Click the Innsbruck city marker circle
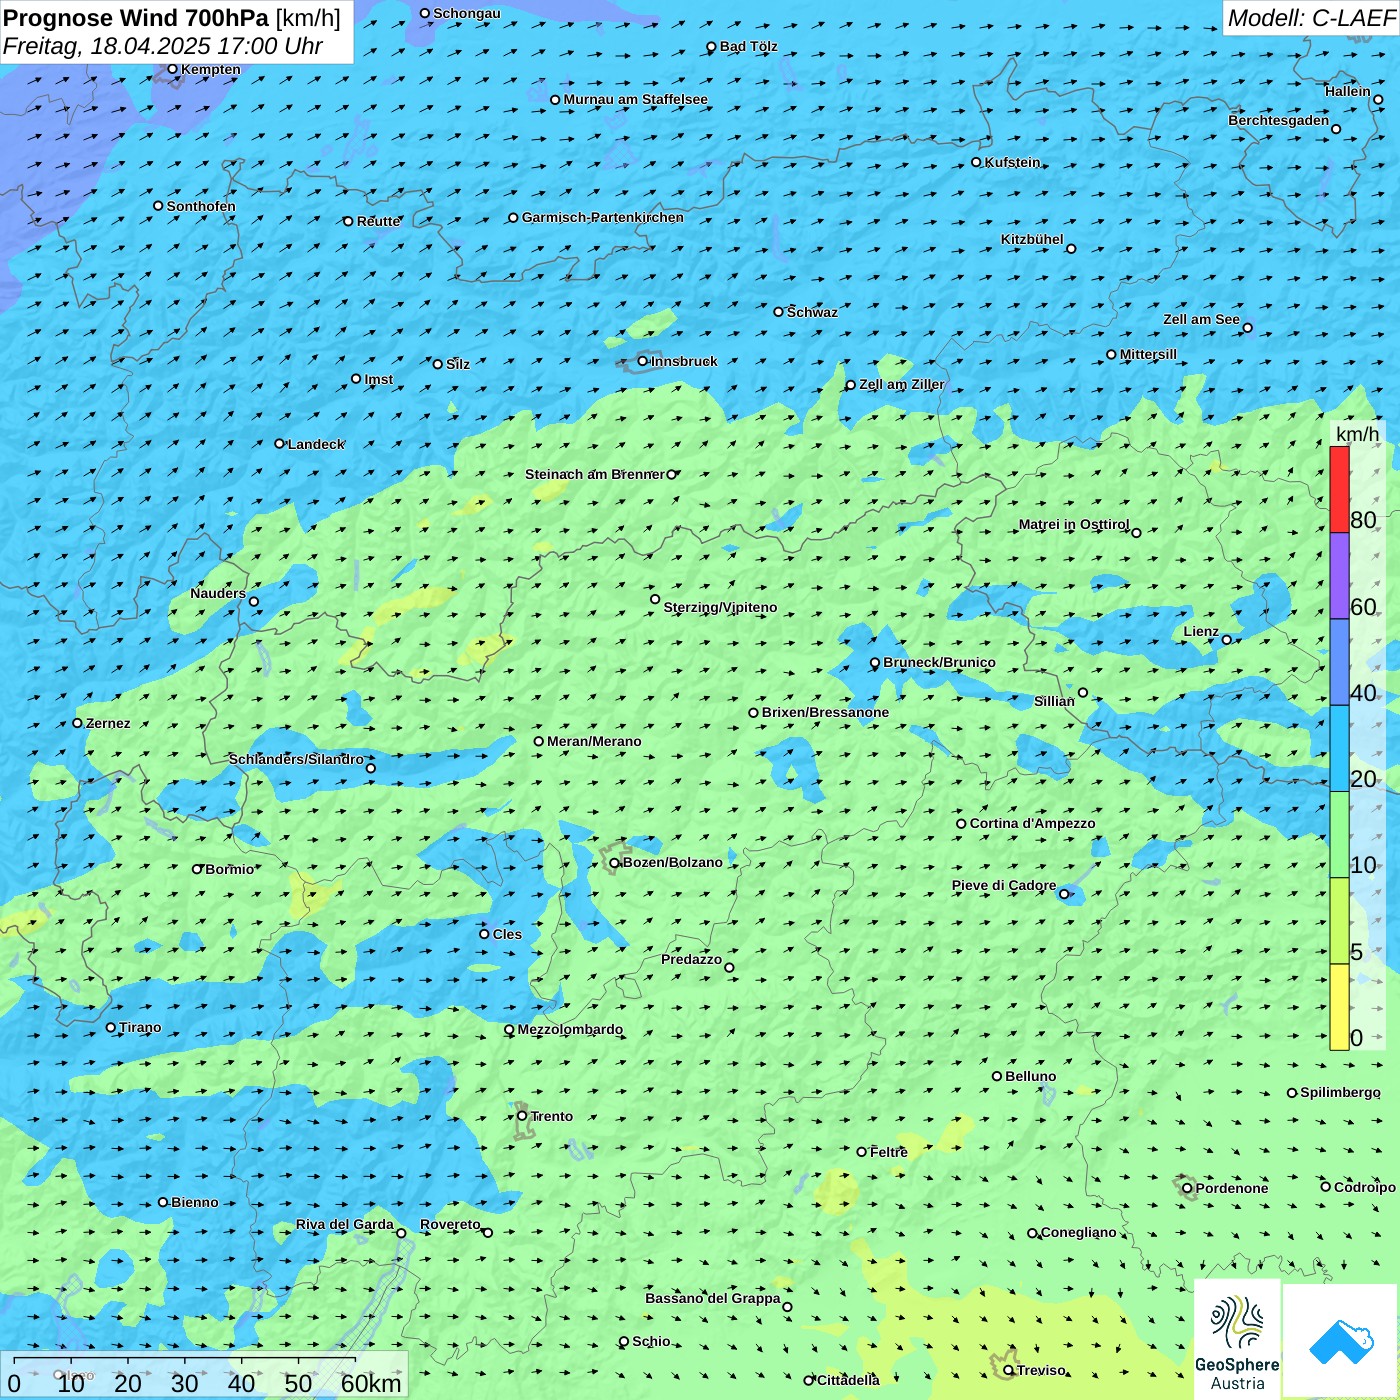1400x1400 pixels. click(x=642, y=361)
